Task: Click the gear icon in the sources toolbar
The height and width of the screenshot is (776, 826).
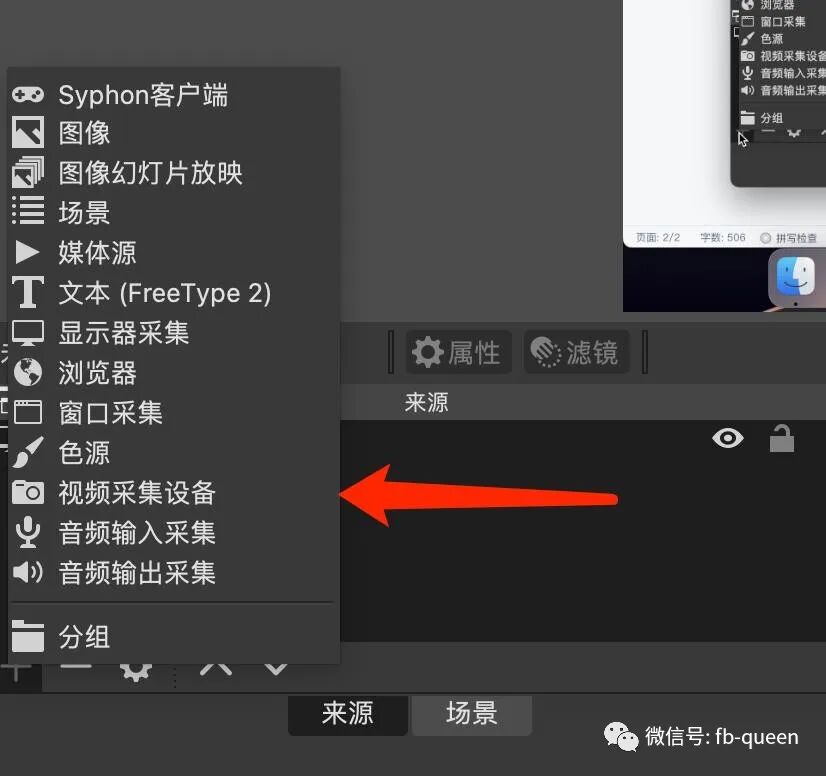Action: (136, 670)
